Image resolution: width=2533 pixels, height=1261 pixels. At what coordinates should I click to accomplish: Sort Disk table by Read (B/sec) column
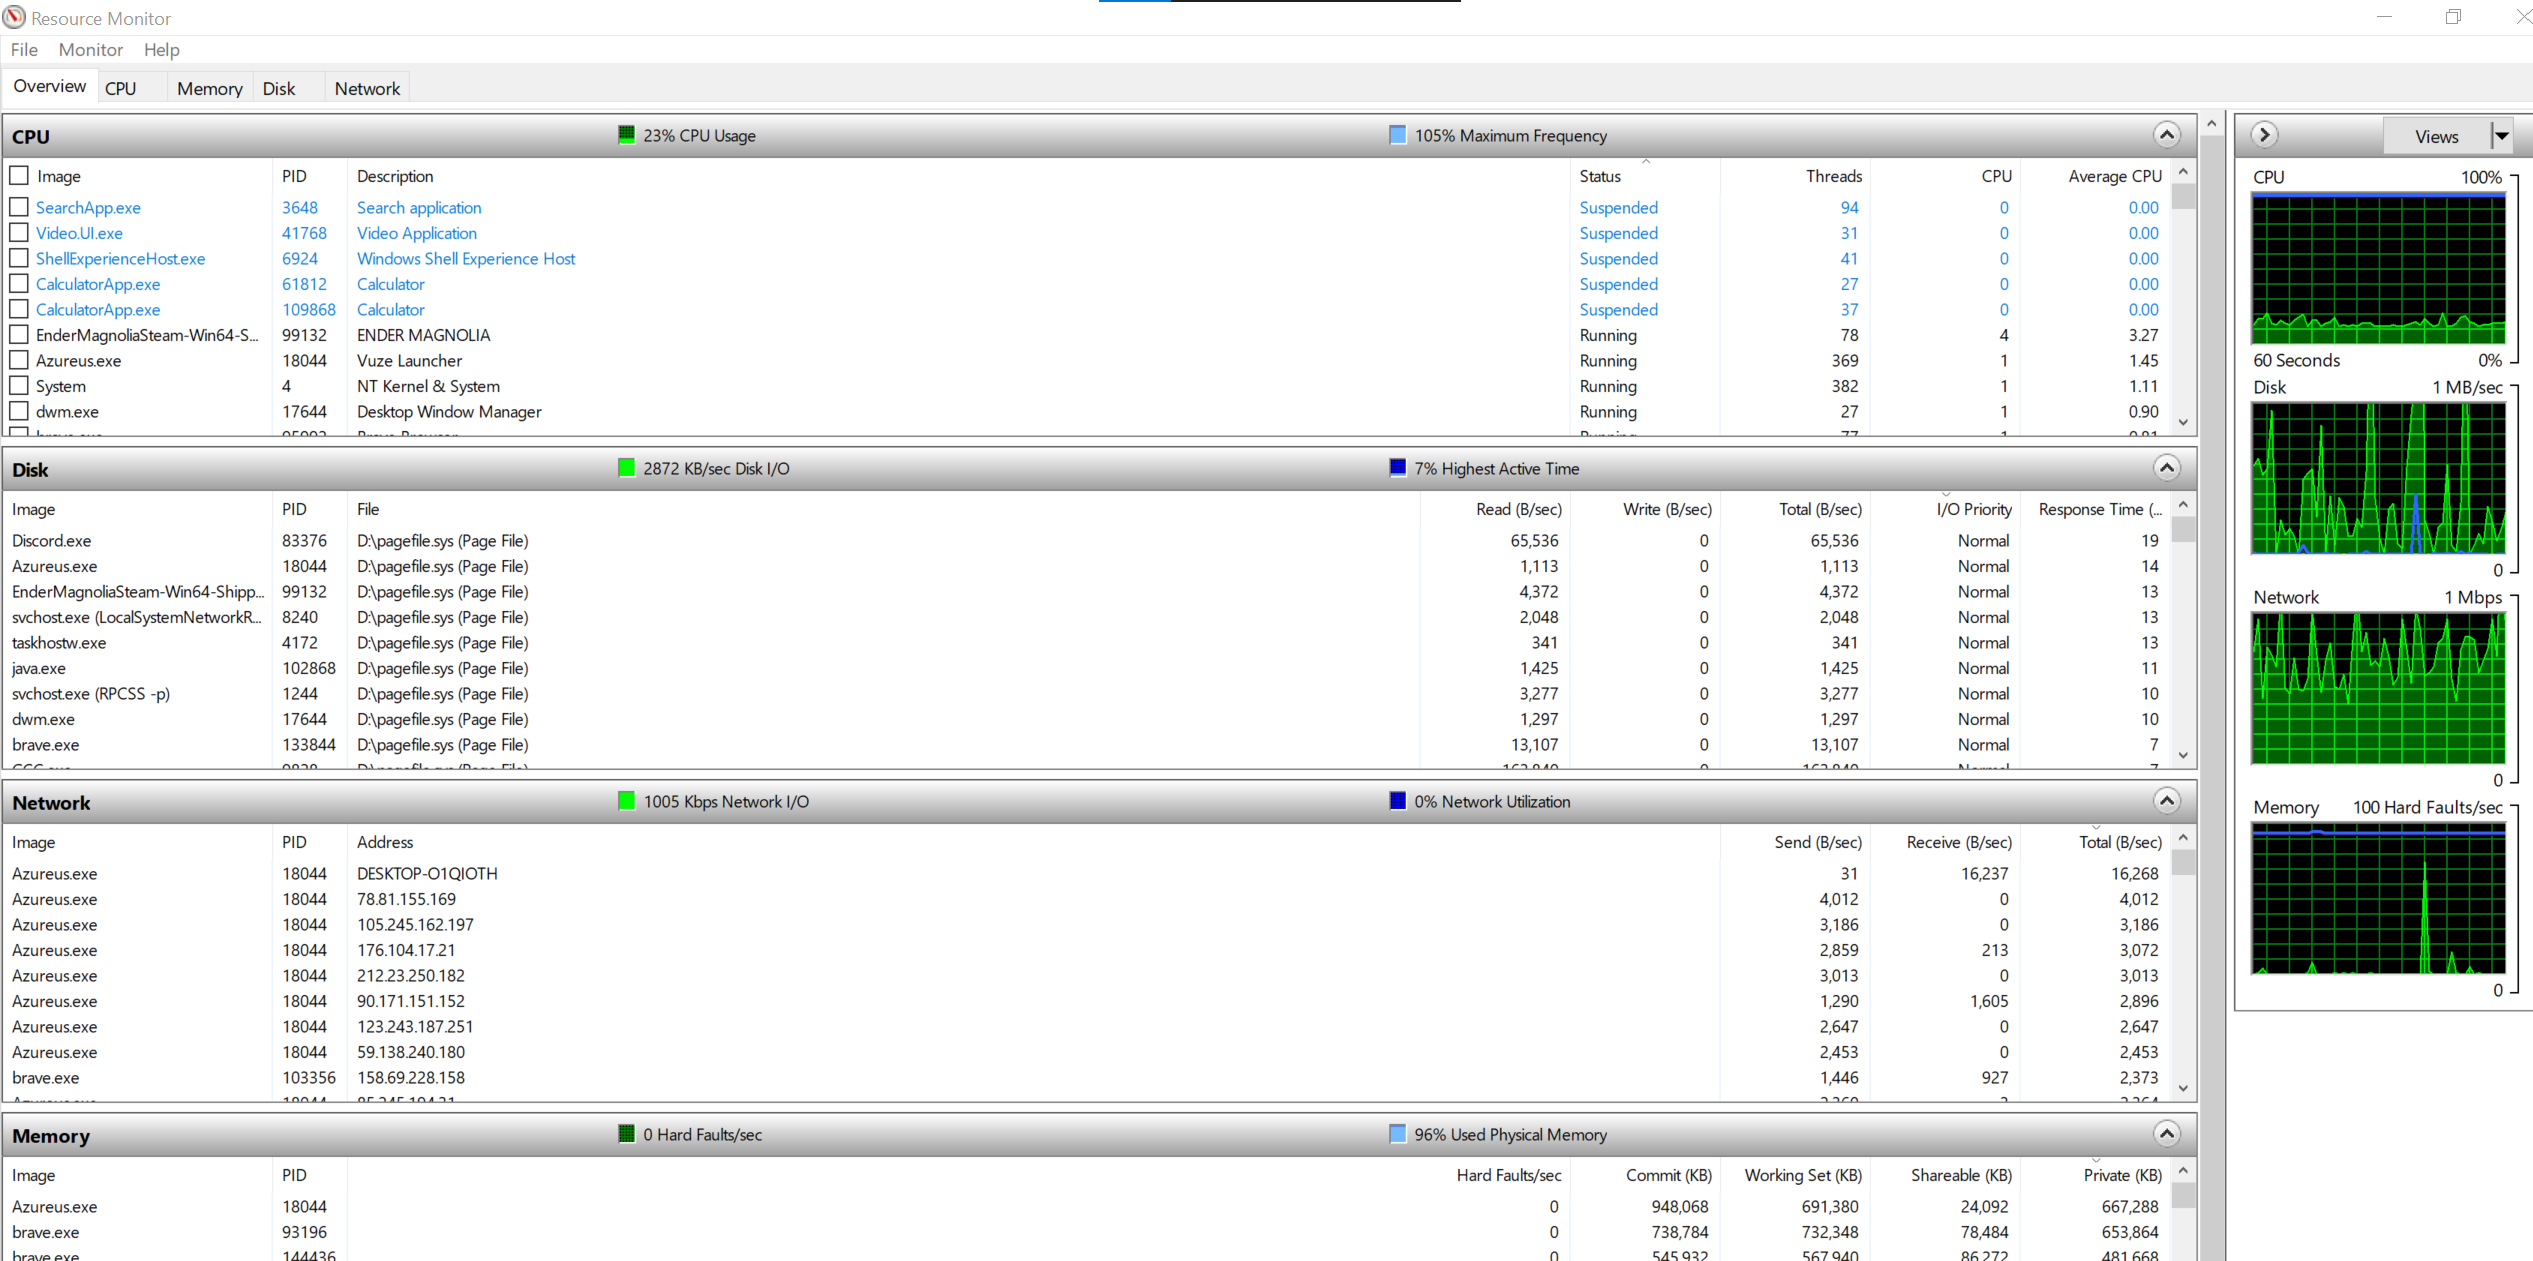(1495, 509)
